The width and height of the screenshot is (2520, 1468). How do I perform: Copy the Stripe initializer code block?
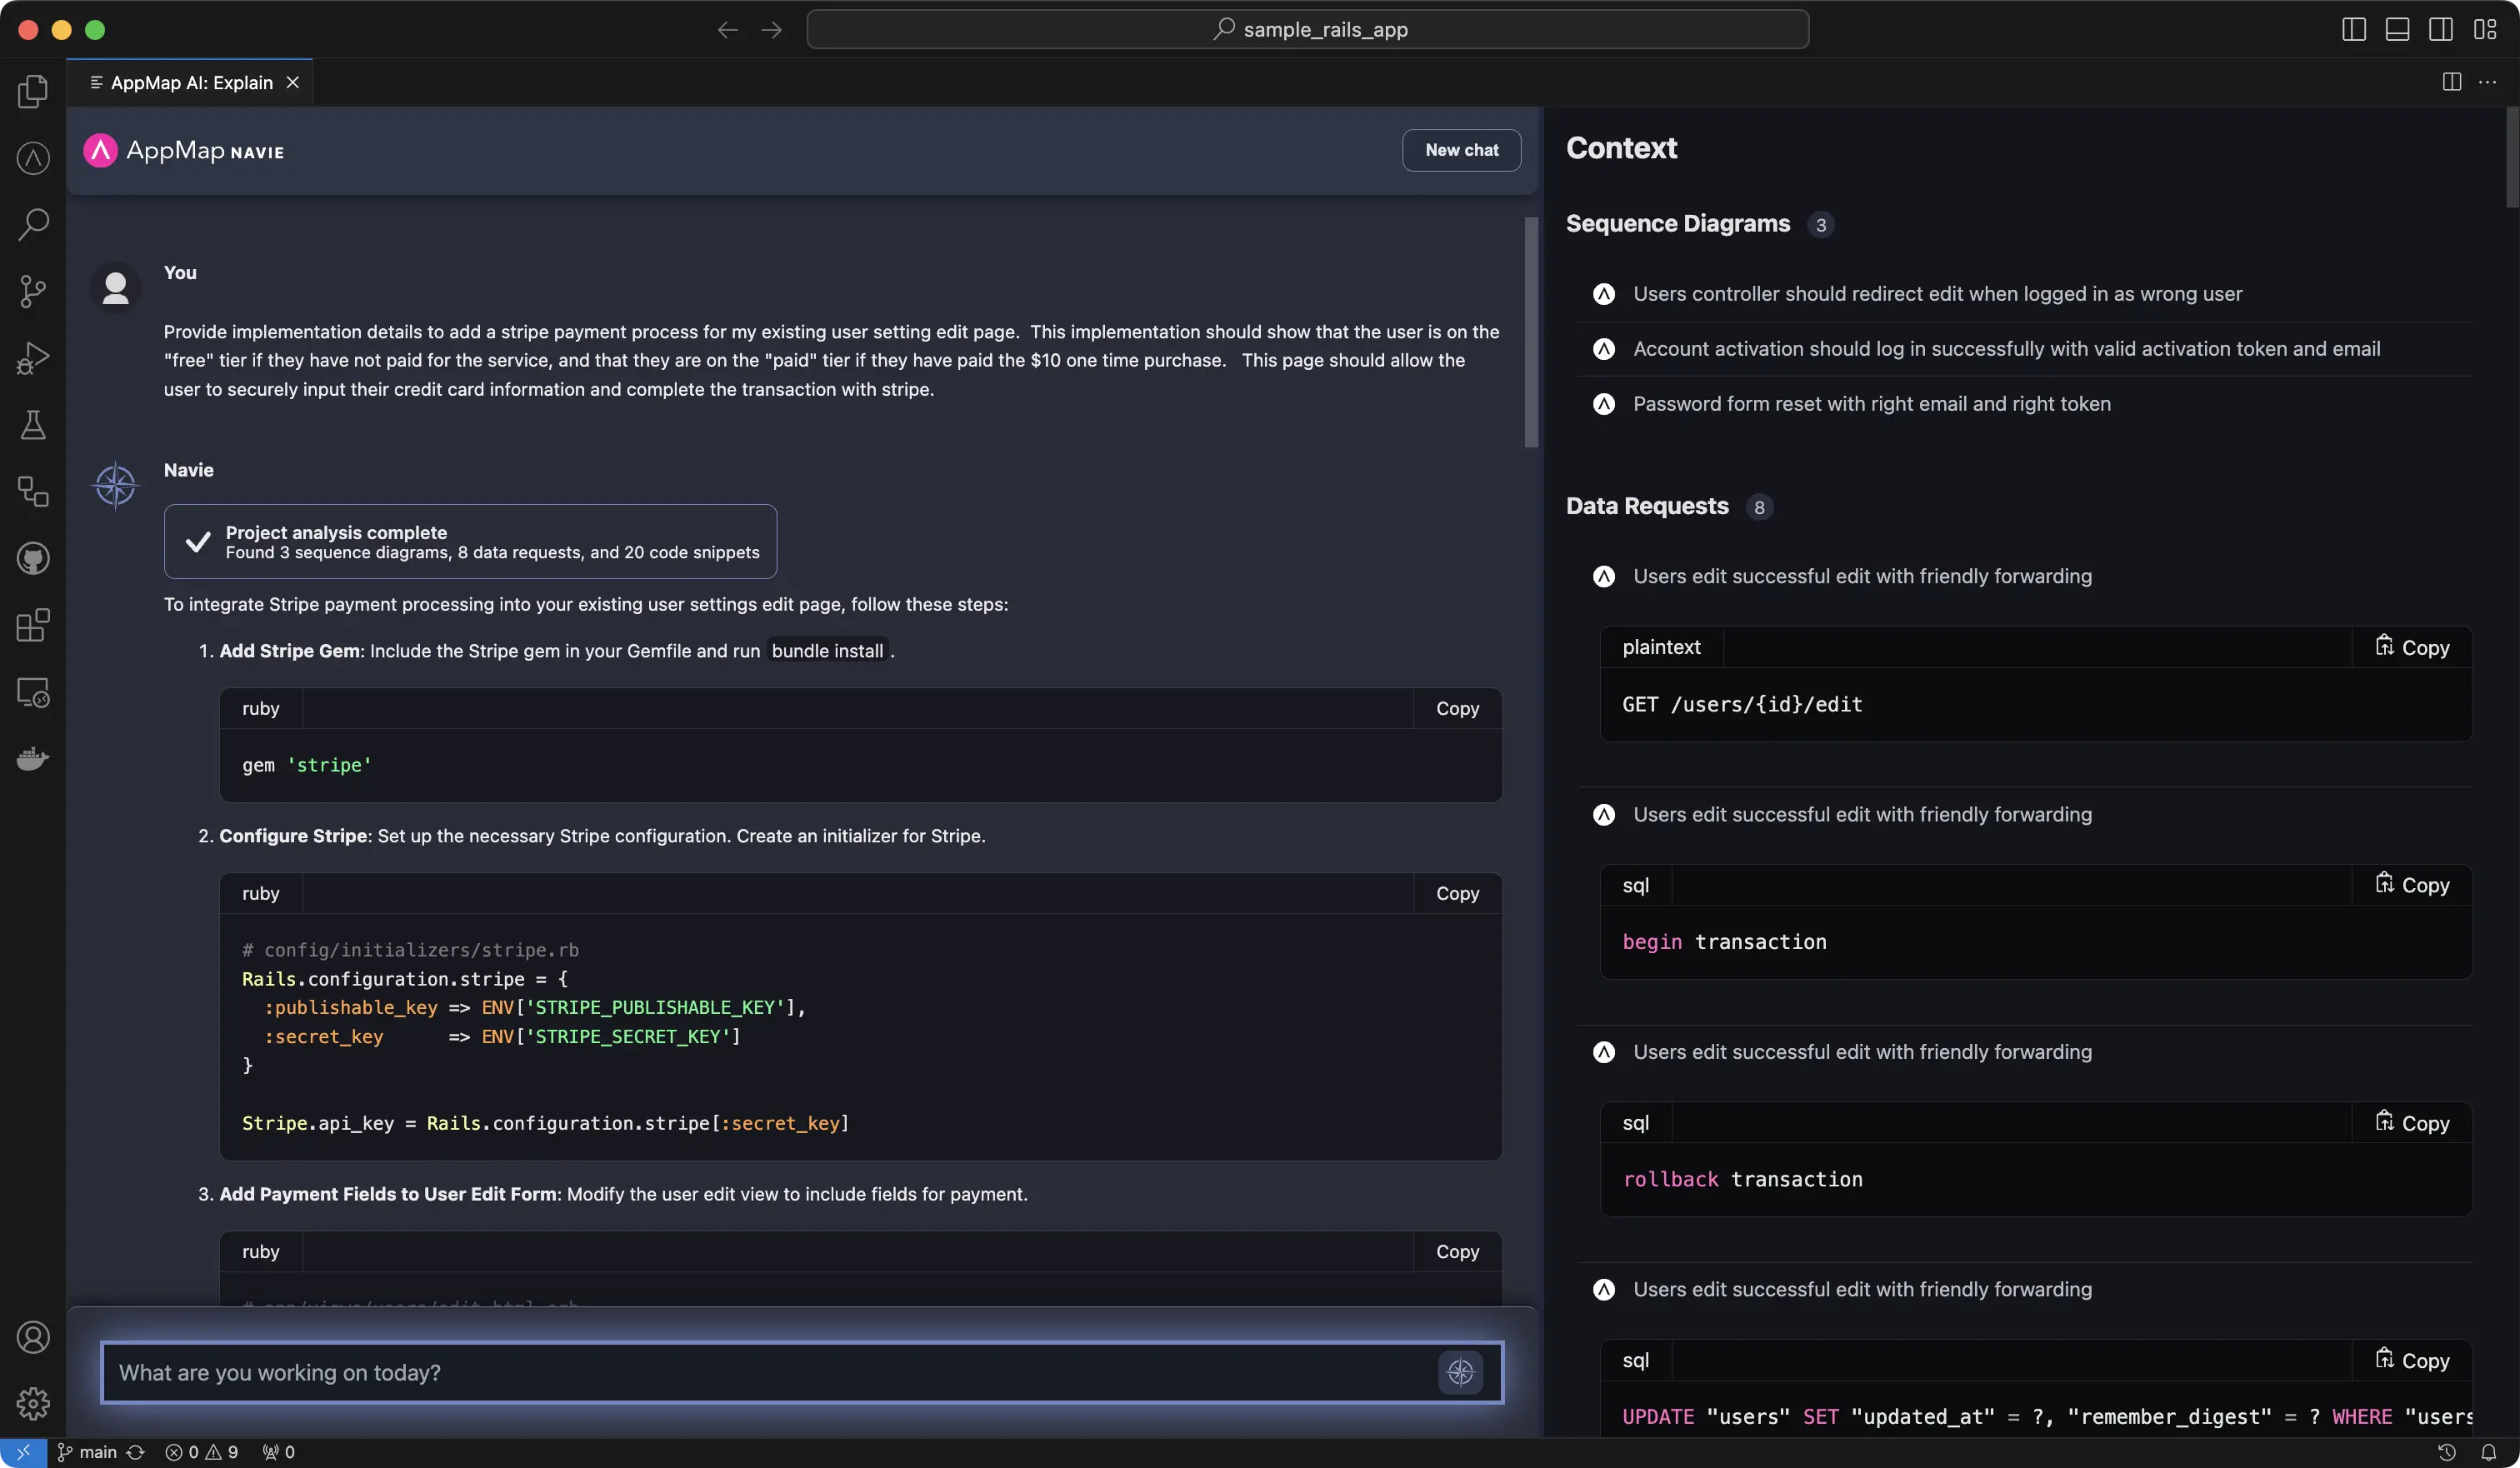(x=1457, y=893)
